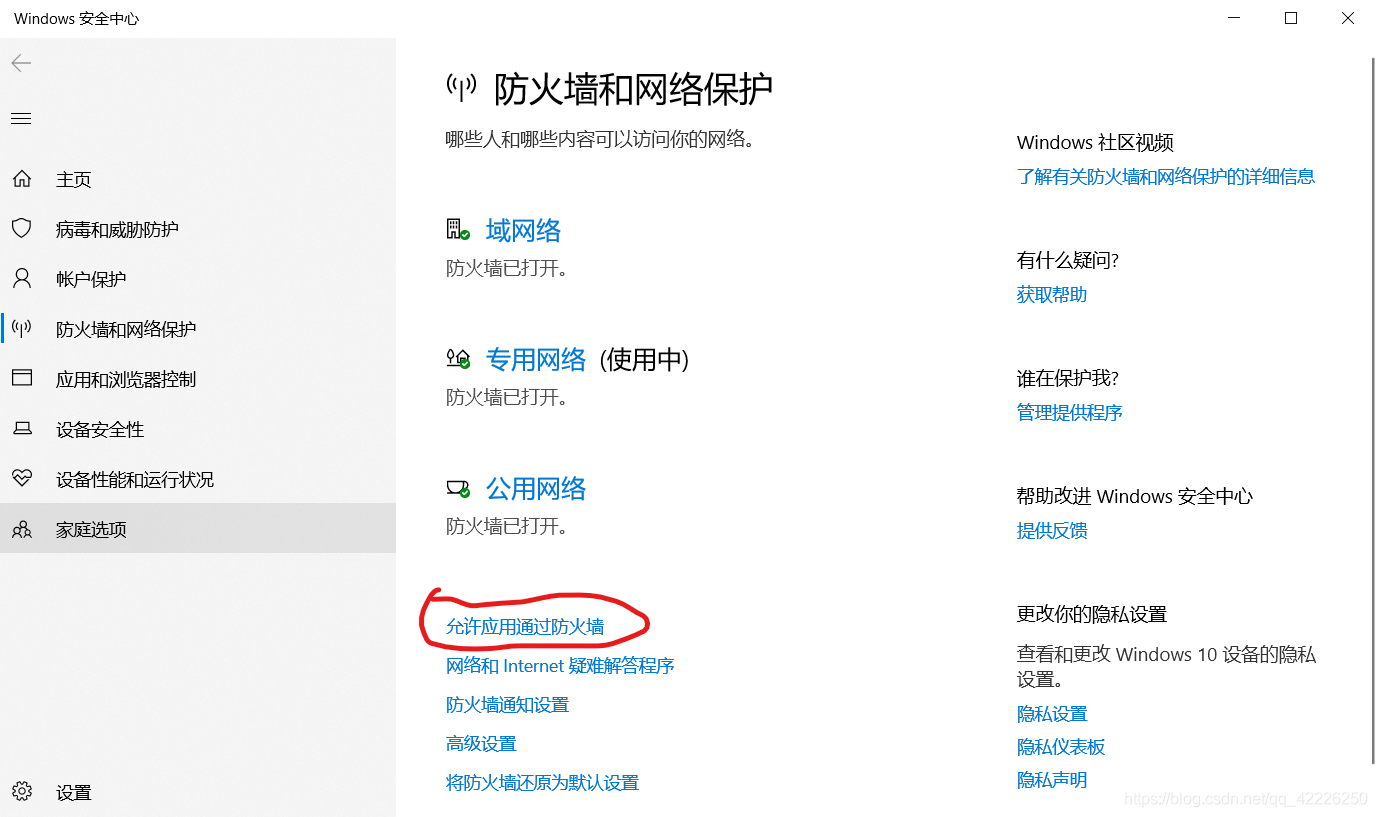Open the 域网络 link
1377x817 pixels.
[x=523, y=231]
